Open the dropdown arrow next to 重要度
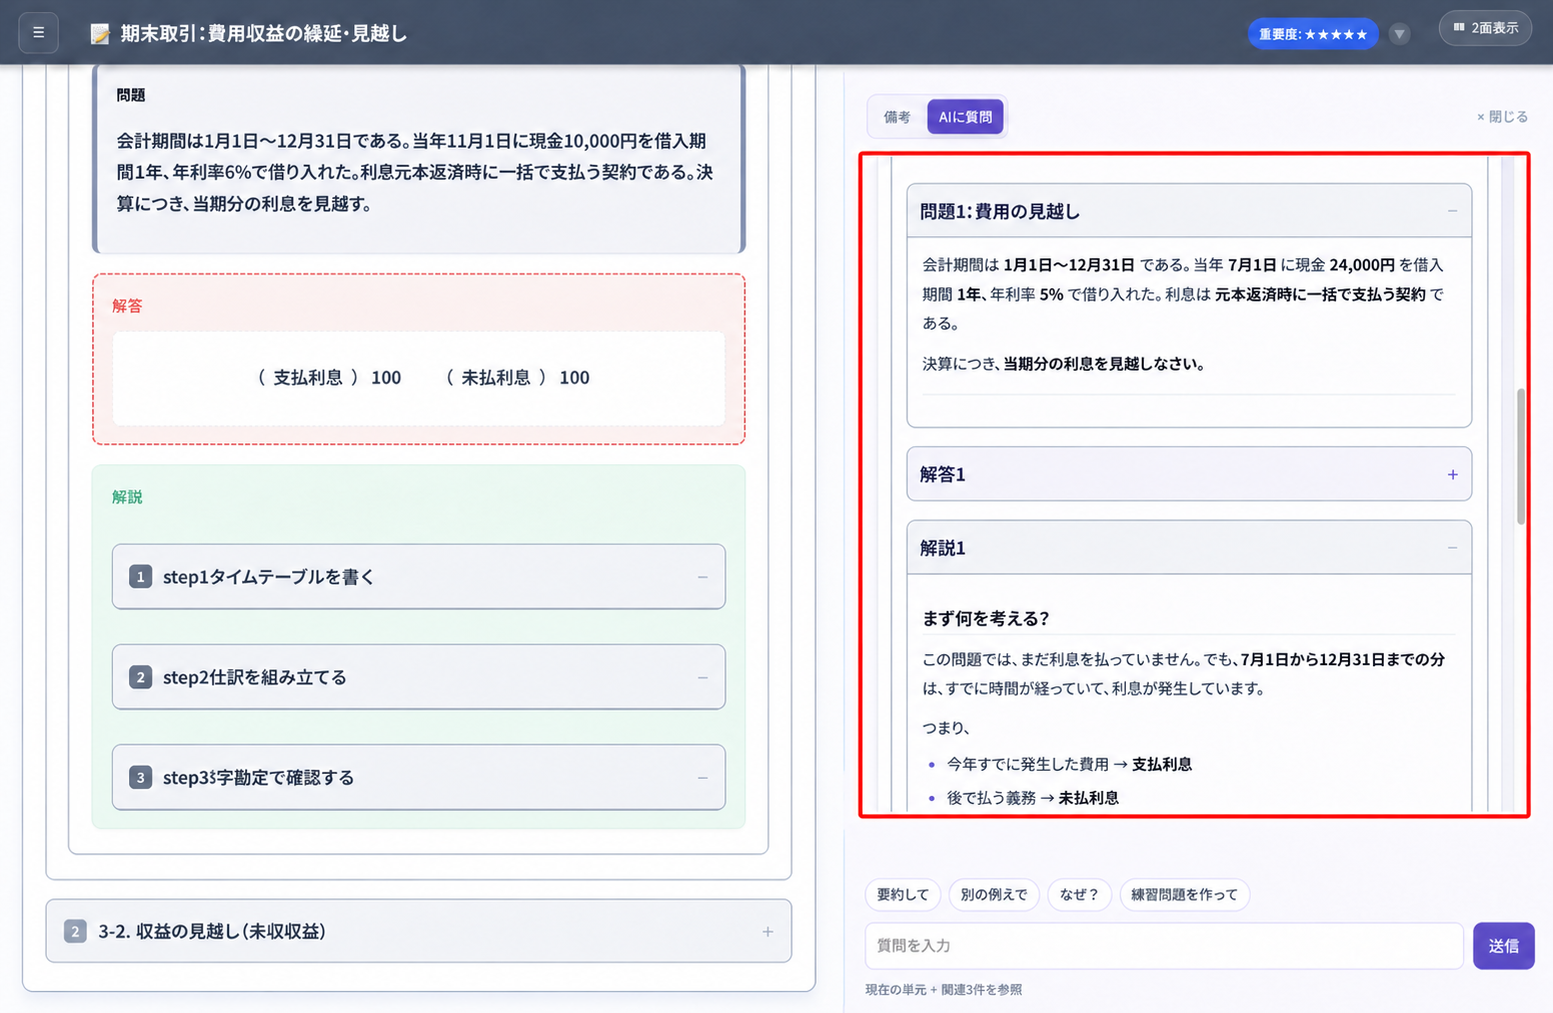This screenshot has height=1013, width=1553. pos(1399,34)
